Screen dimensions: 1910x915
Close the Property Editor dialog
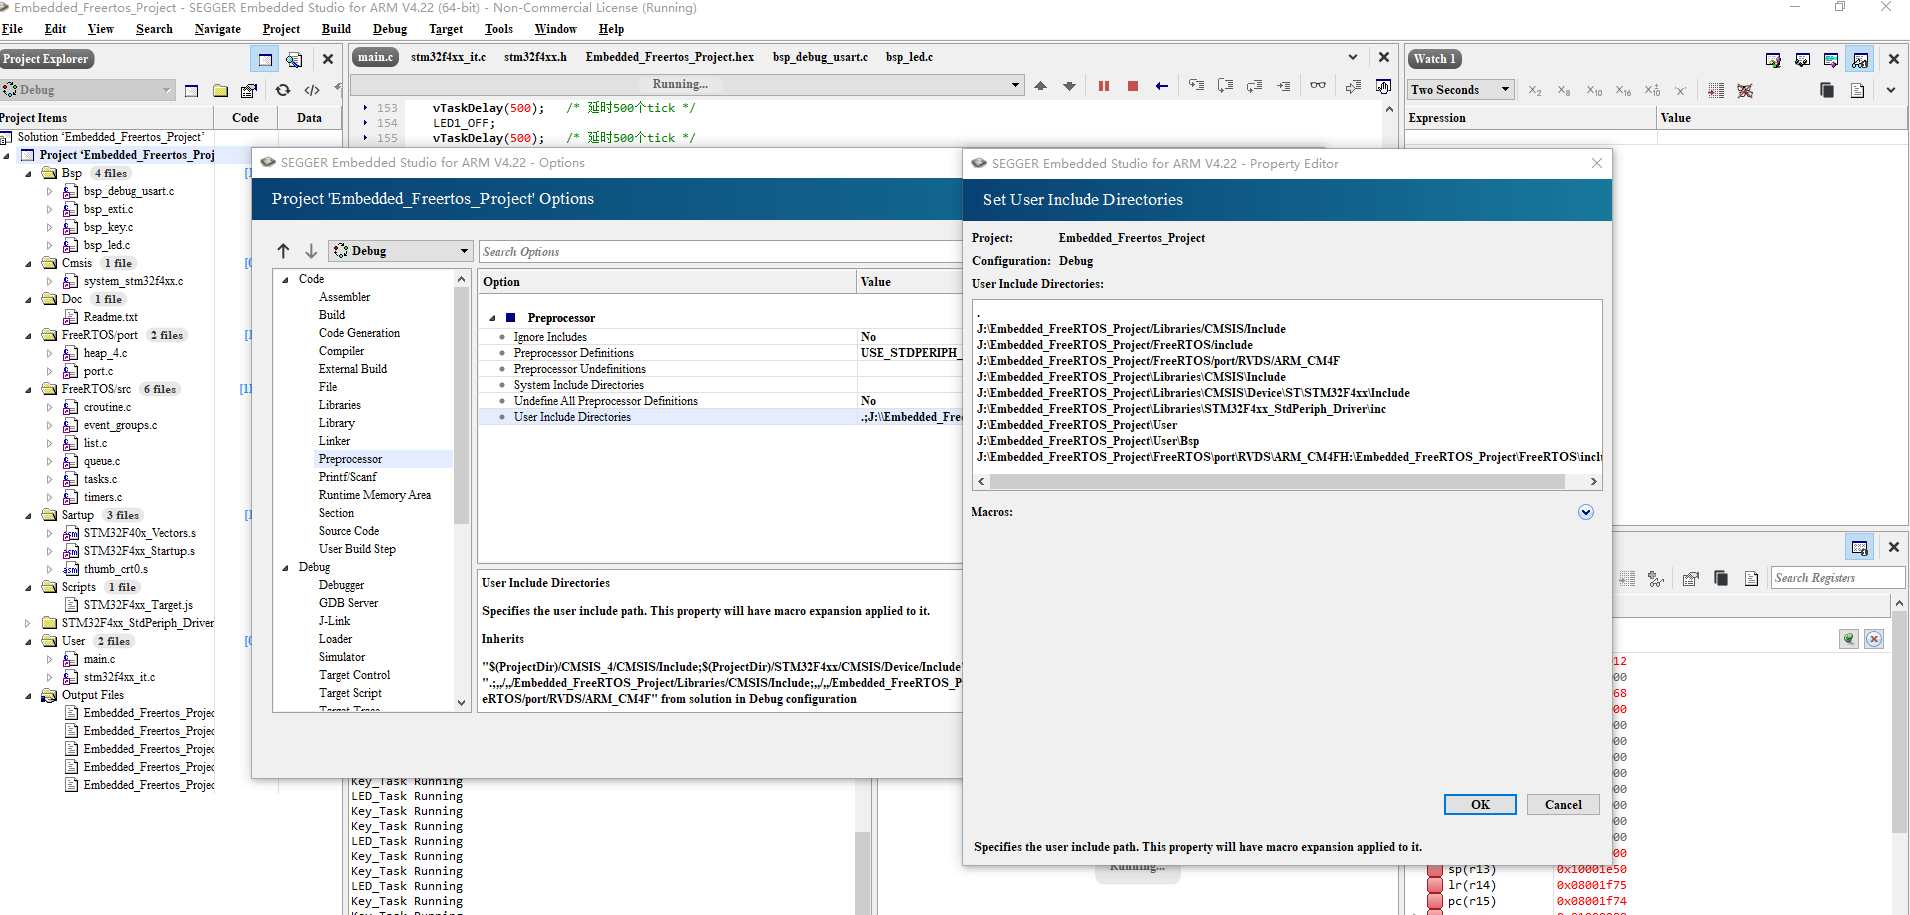(1596, 163)
